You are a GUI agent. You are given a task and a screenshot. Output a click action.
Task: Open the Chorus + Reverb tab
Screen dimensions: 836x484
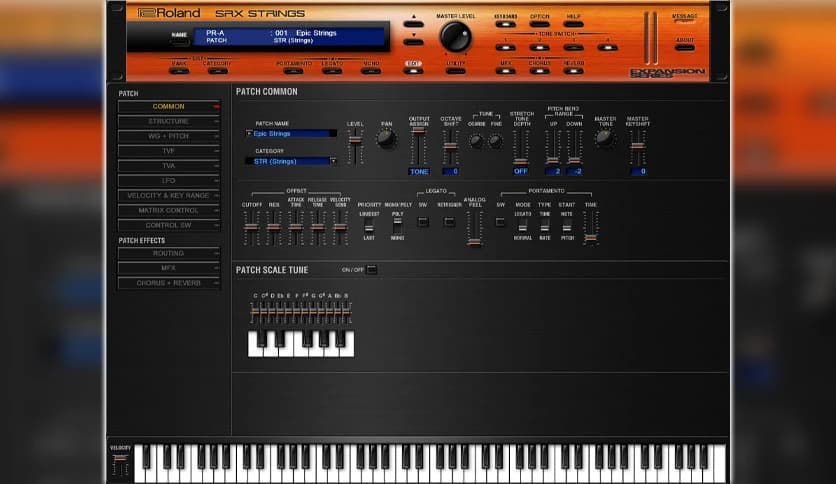tap(168, 283)
